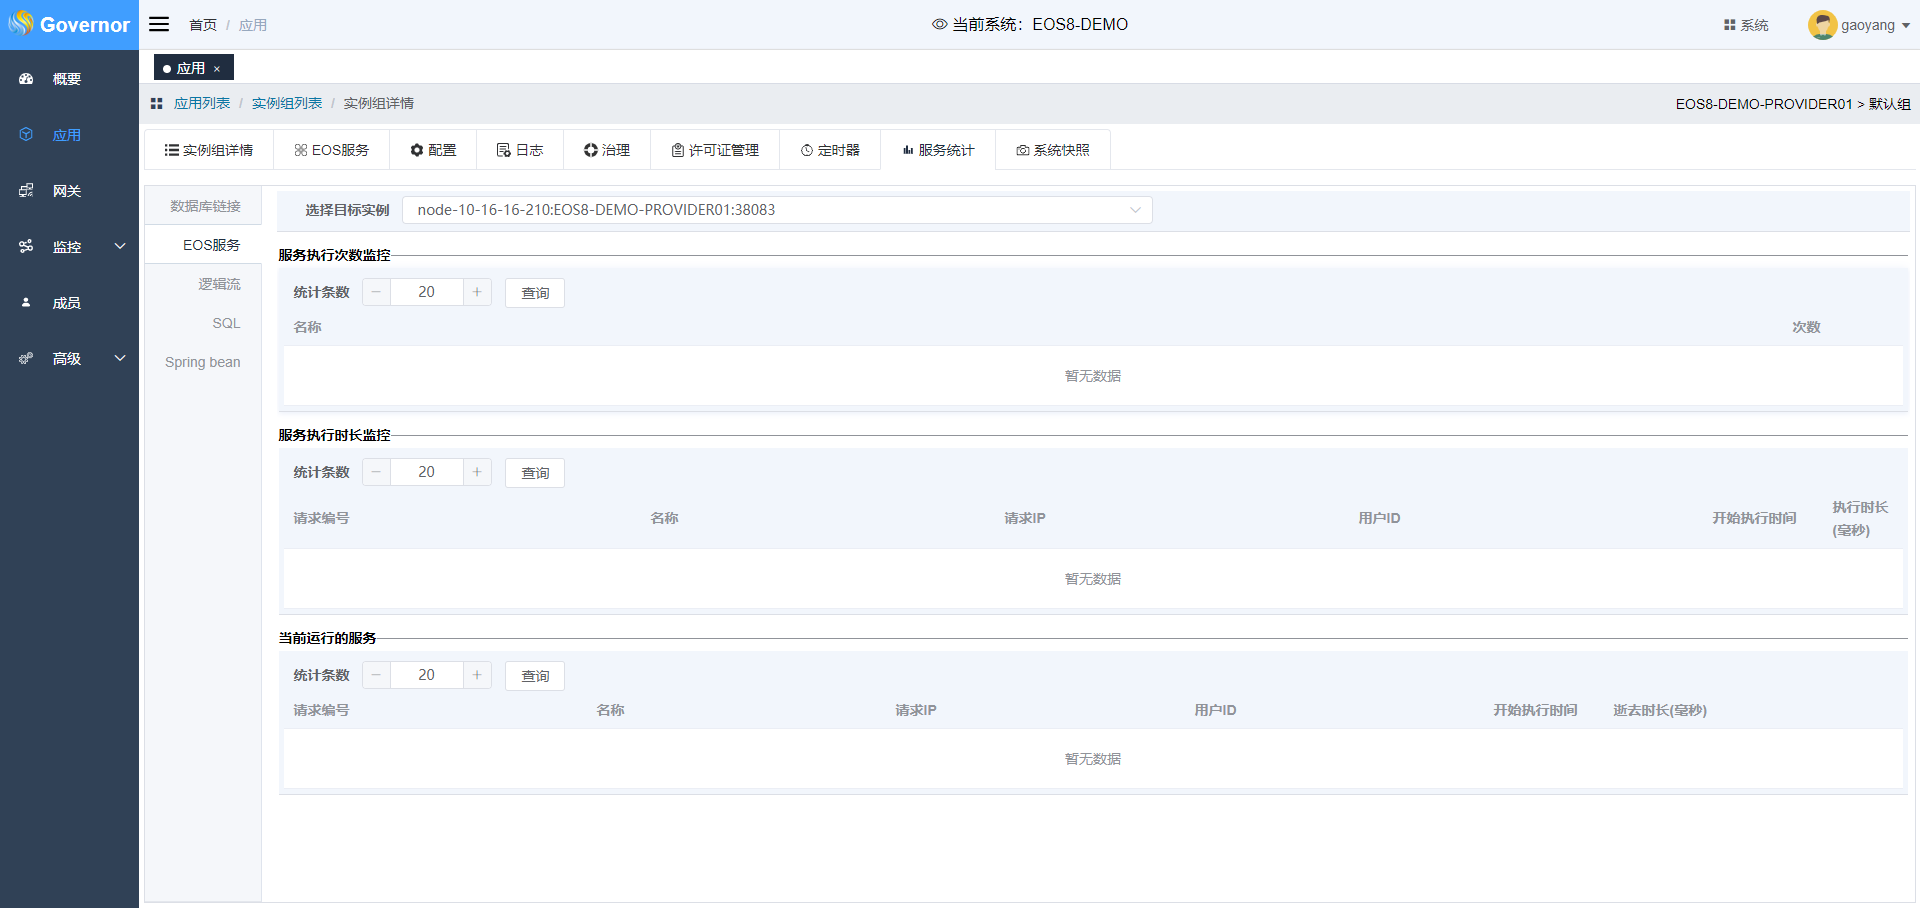Switch to the 系统快照 tab
This screenshot has height=908, width=1920.
(1052, 150)
